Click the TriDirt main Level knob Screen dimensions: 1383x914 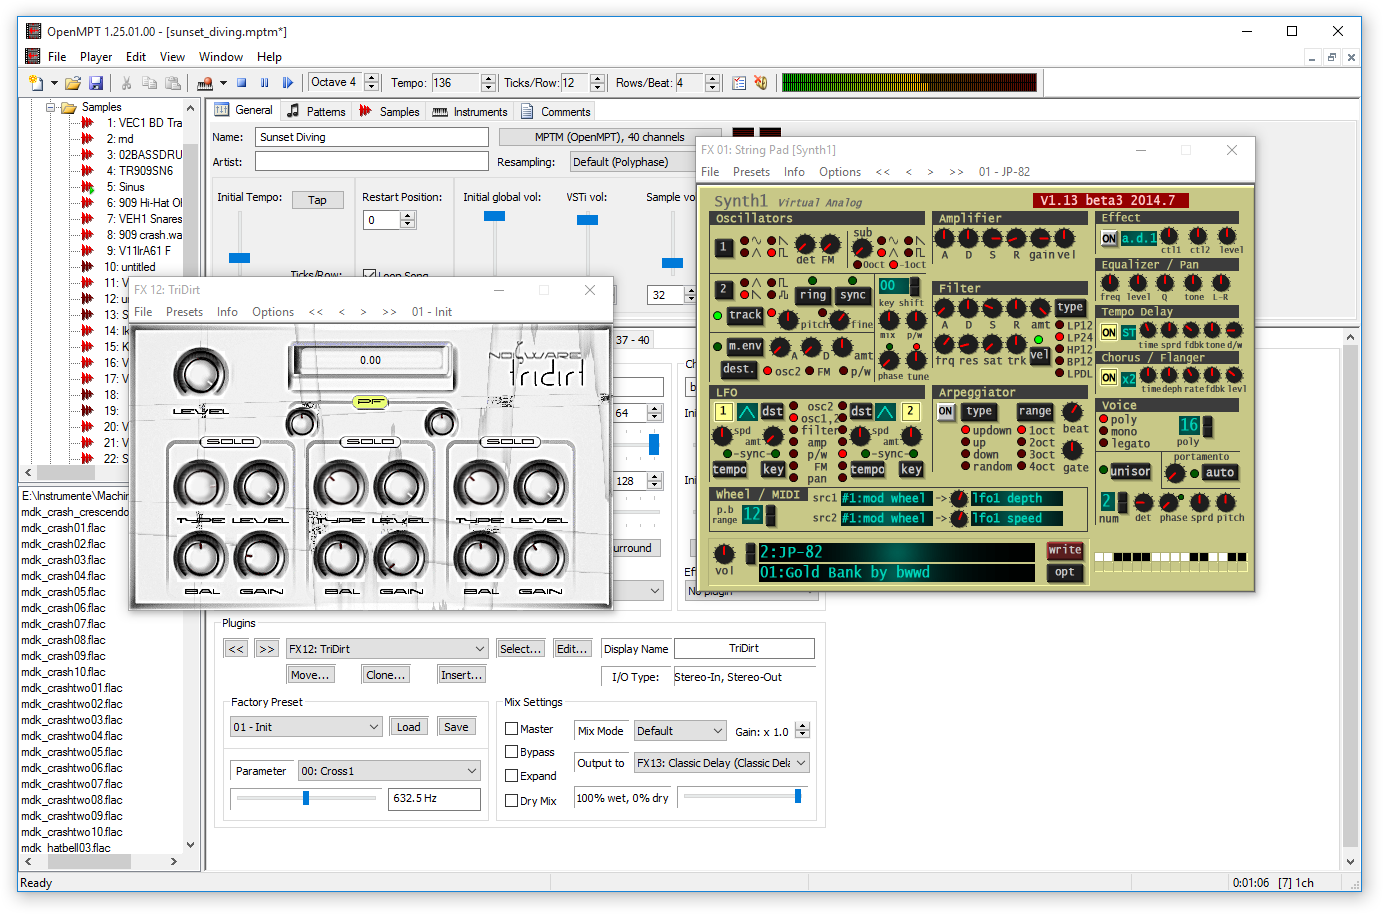click(x=200, y=375)
